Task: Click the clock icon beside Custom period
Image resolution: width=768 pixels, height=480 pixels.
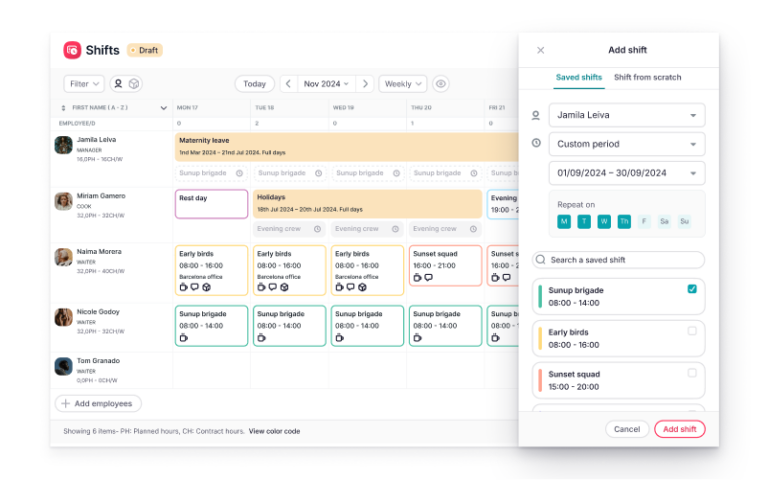Action: tap(536, 143)
